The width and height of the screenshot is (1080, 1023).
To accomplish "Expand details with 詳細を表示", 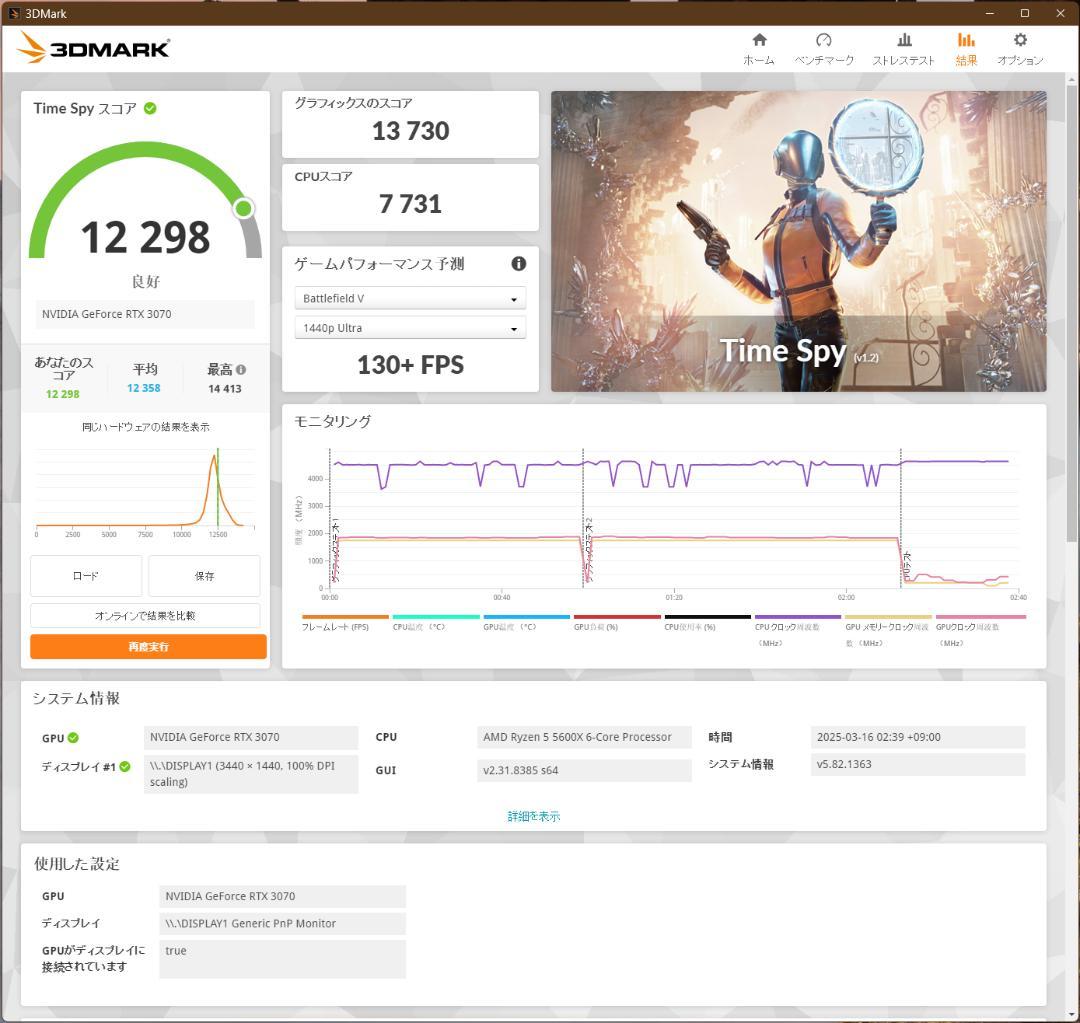I will (533, 815).
